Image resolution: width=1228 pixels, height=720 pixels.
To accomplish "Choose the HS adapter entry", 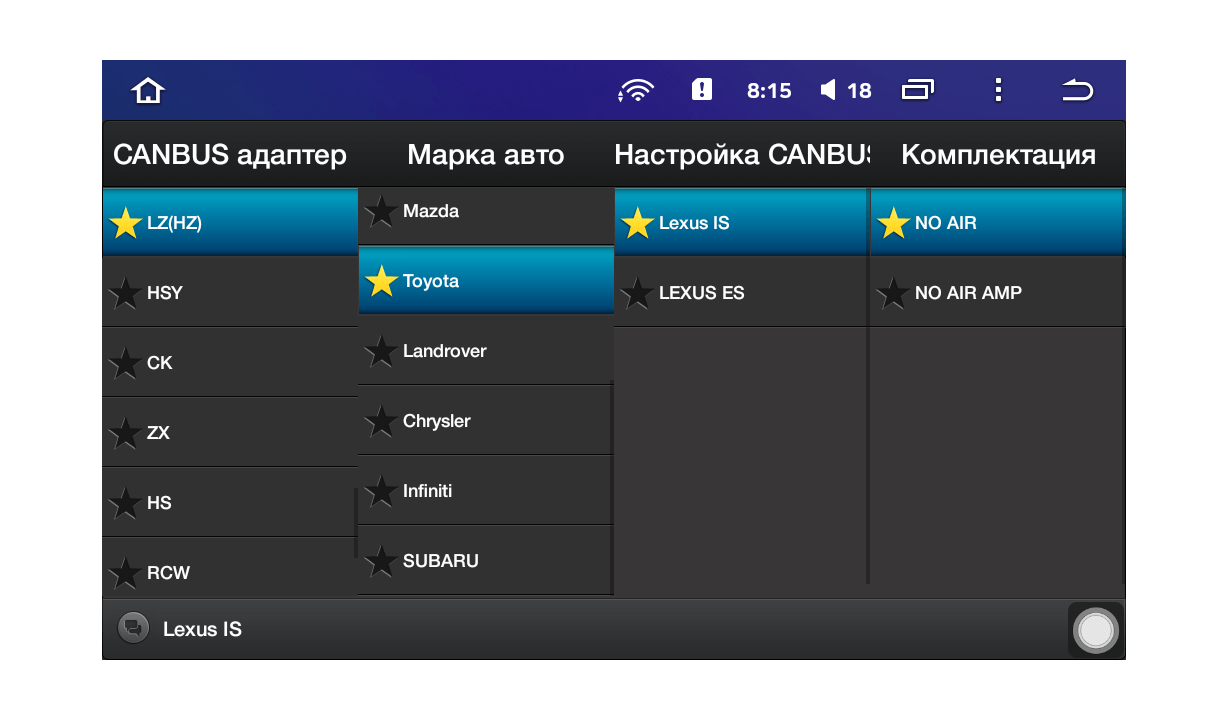I will (230, 502).
